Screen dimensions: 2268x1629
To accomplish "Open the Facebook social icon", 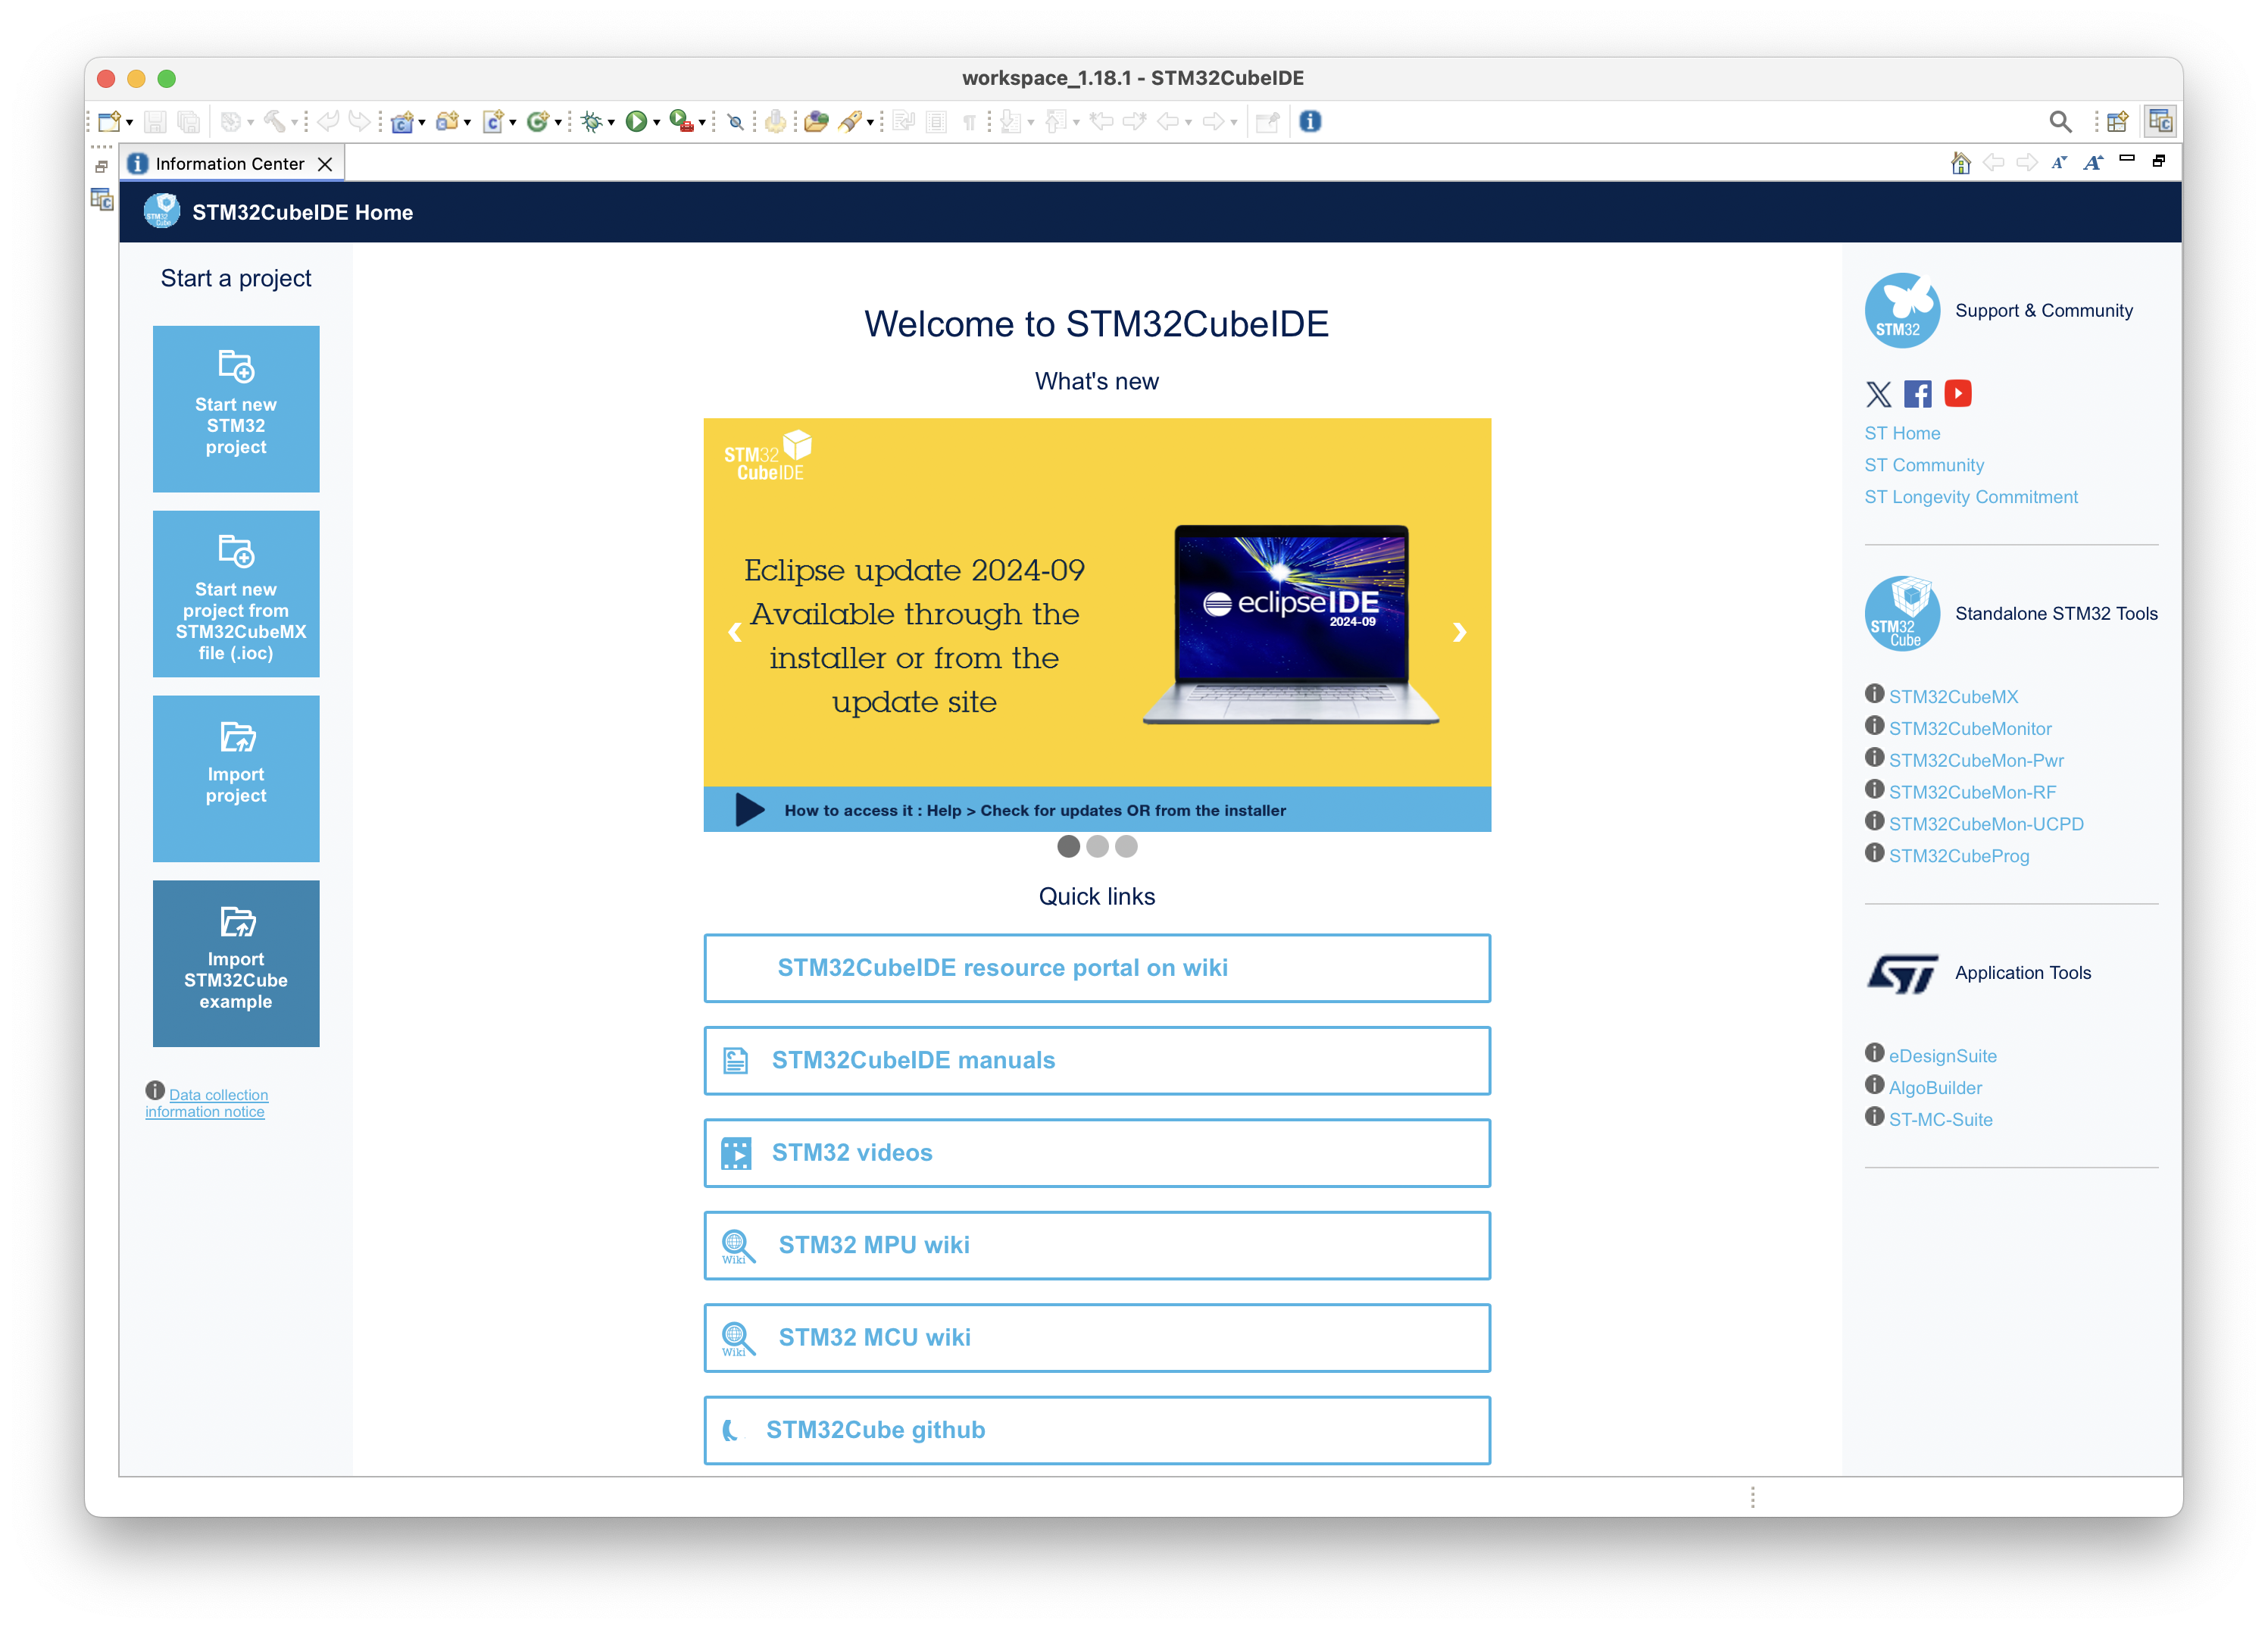I will tap(1917, 394).
